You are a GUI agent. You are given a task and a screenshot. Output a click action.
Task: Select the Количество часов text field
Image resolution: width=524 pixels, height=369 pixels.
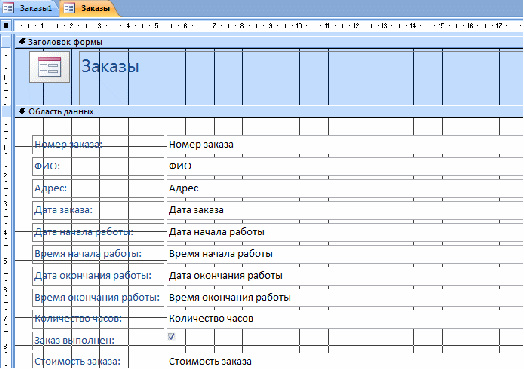point(345,319)
